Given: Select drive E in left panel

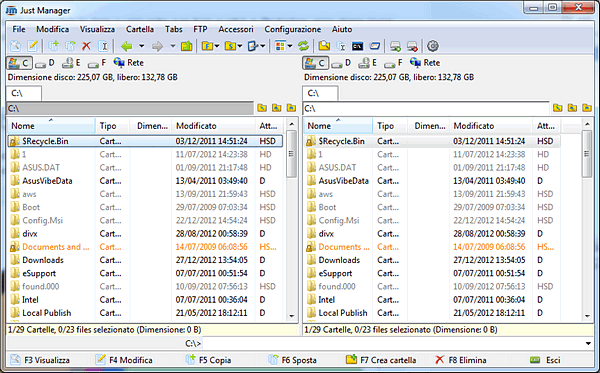Looking at the screenshot, I should (x=72, y=63).
